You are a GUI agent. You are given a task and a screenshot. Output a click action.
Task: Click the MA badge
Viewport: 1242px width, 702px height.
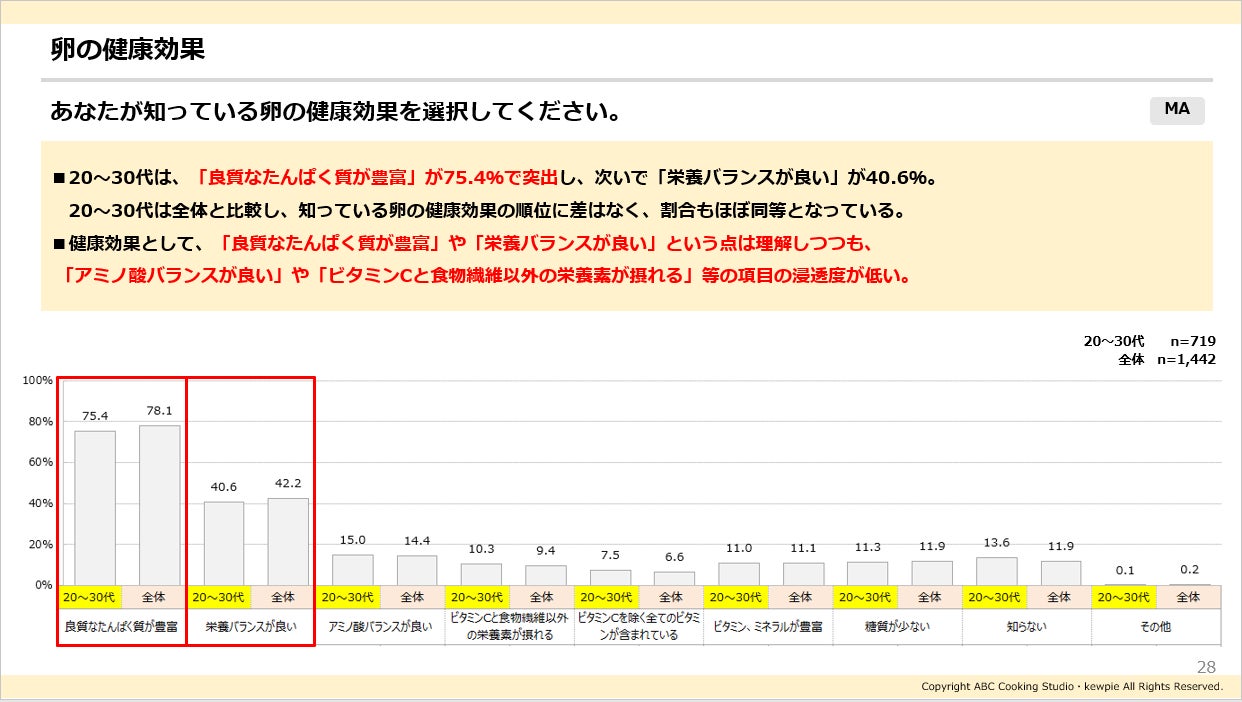pos(1177,110)
